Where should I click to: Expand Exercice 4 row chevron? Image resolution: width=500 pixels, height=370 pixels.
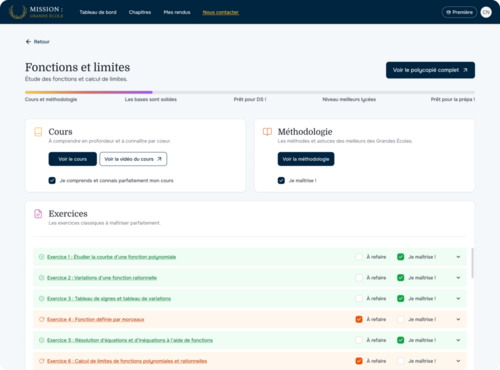458,319
